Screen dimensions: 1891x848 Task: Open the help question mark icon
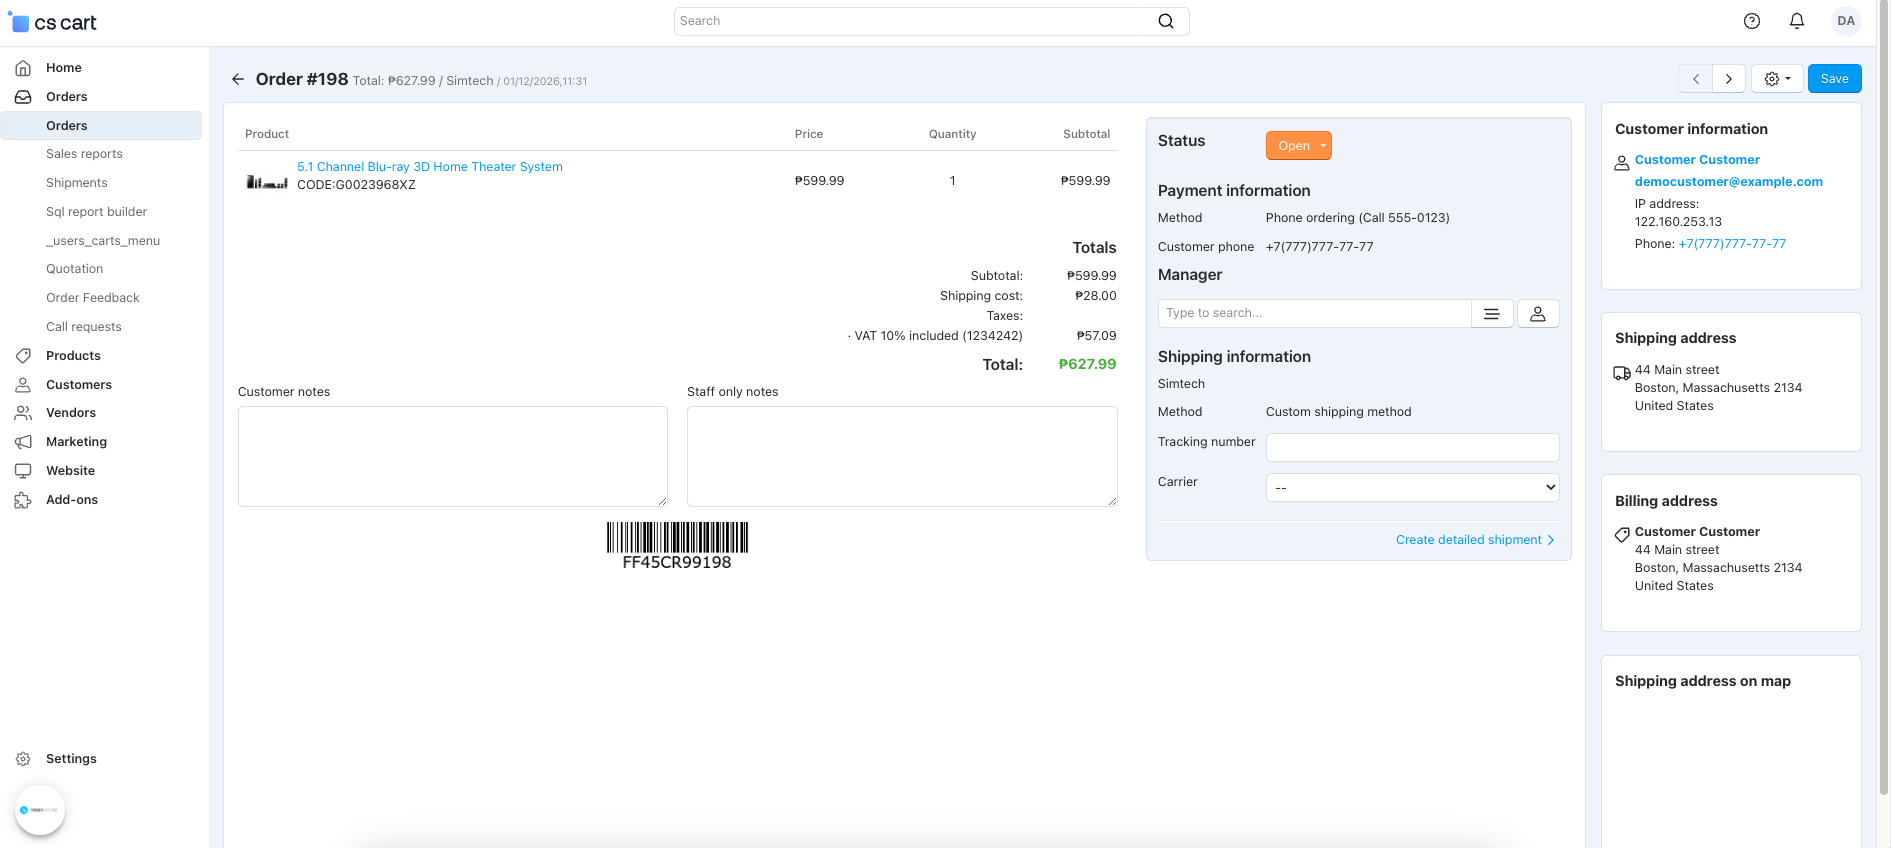pyautogui.click(x=1751, y=21)
